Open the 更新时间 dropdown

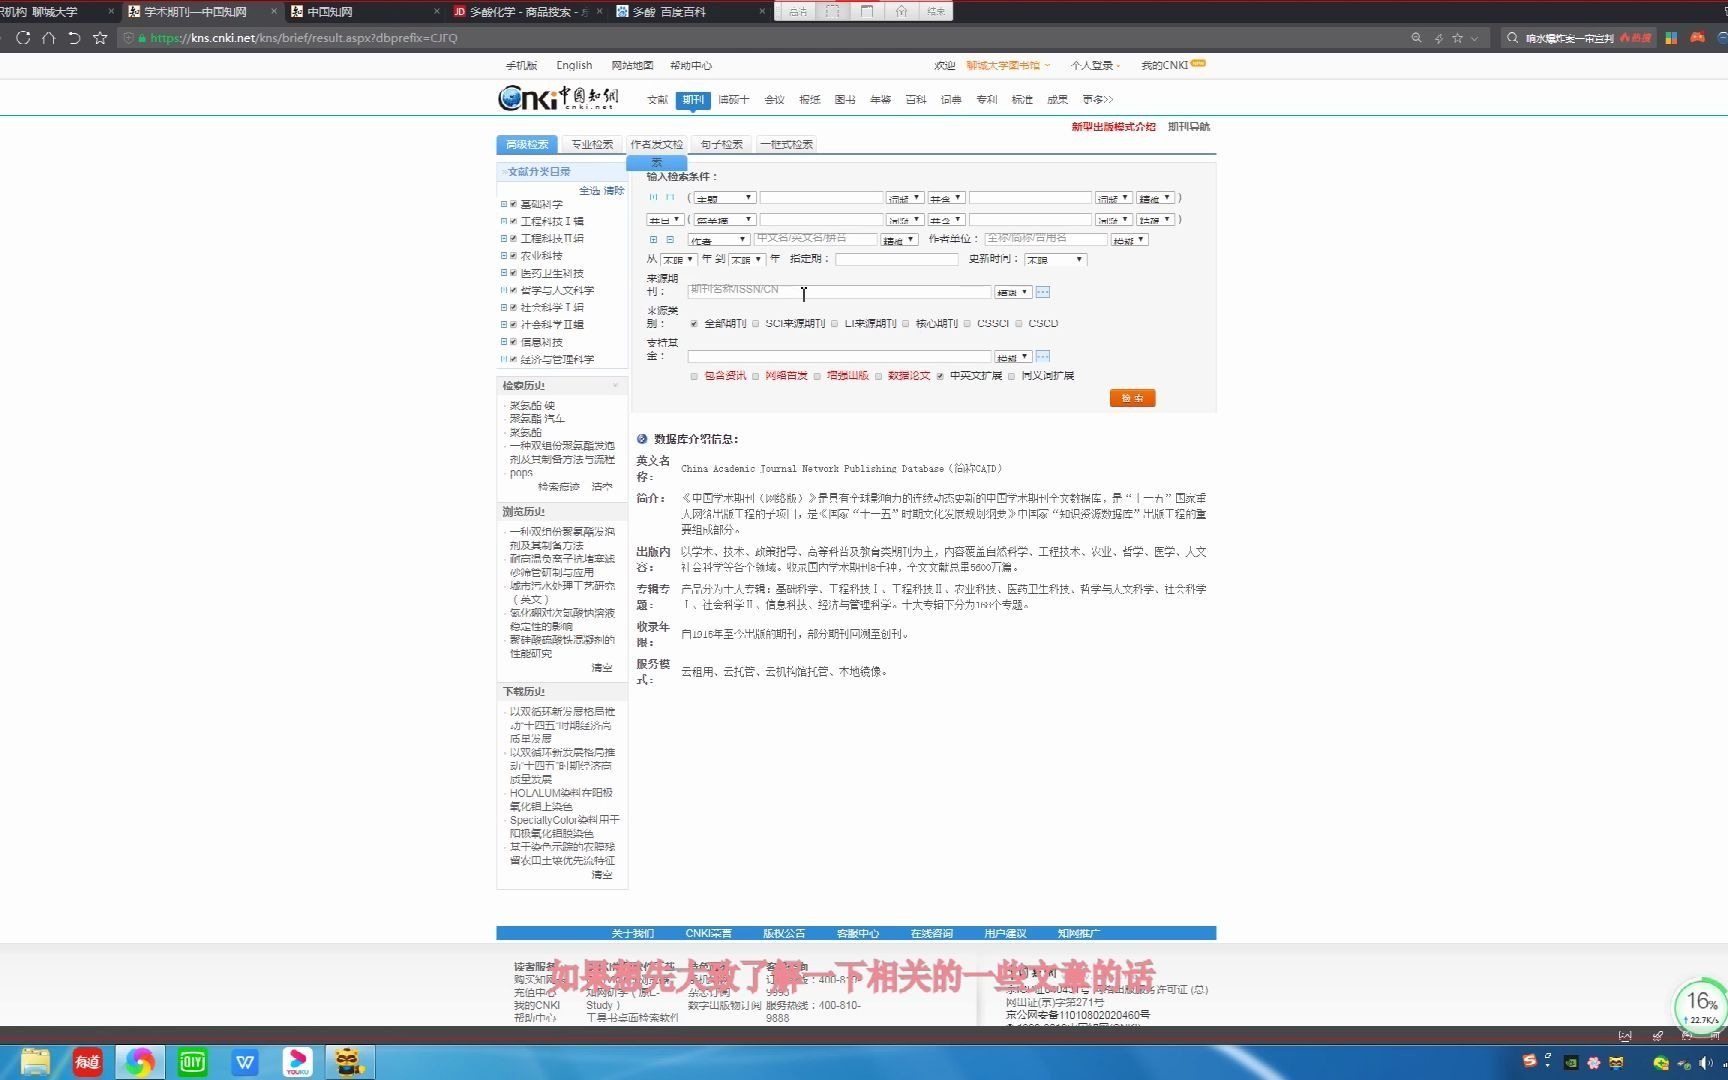(x=1055, y=260)
